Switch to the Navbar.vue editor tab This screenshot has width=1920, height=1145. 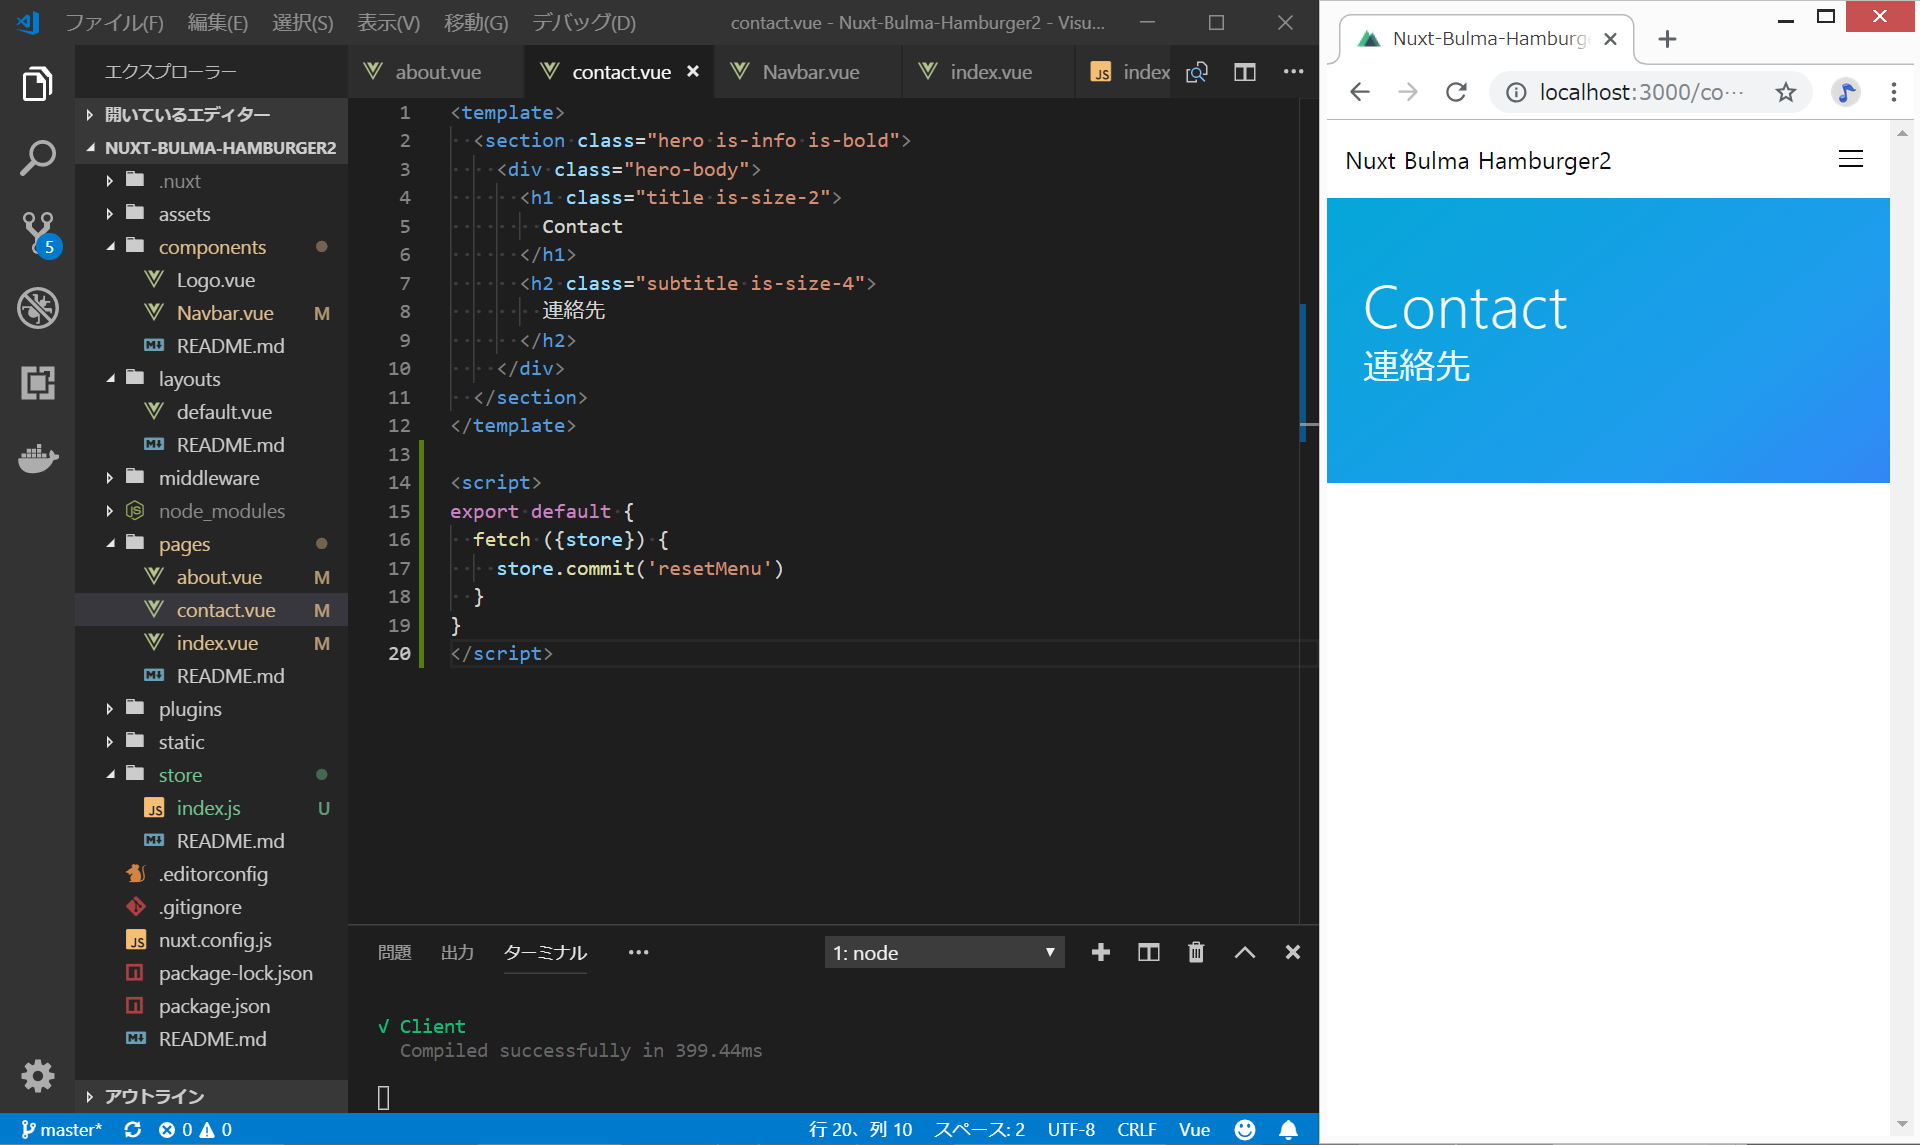click(809, 72)
